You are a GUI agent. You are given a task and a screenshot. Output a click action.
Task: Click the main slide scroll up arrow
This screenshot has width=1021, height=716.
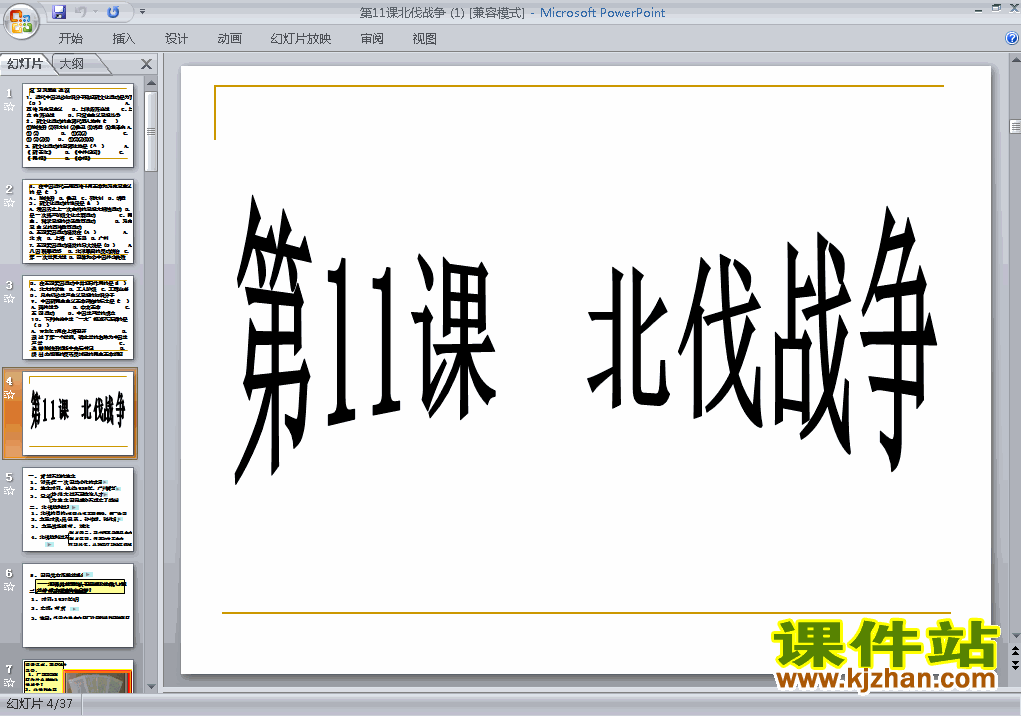pos(1015,61)
